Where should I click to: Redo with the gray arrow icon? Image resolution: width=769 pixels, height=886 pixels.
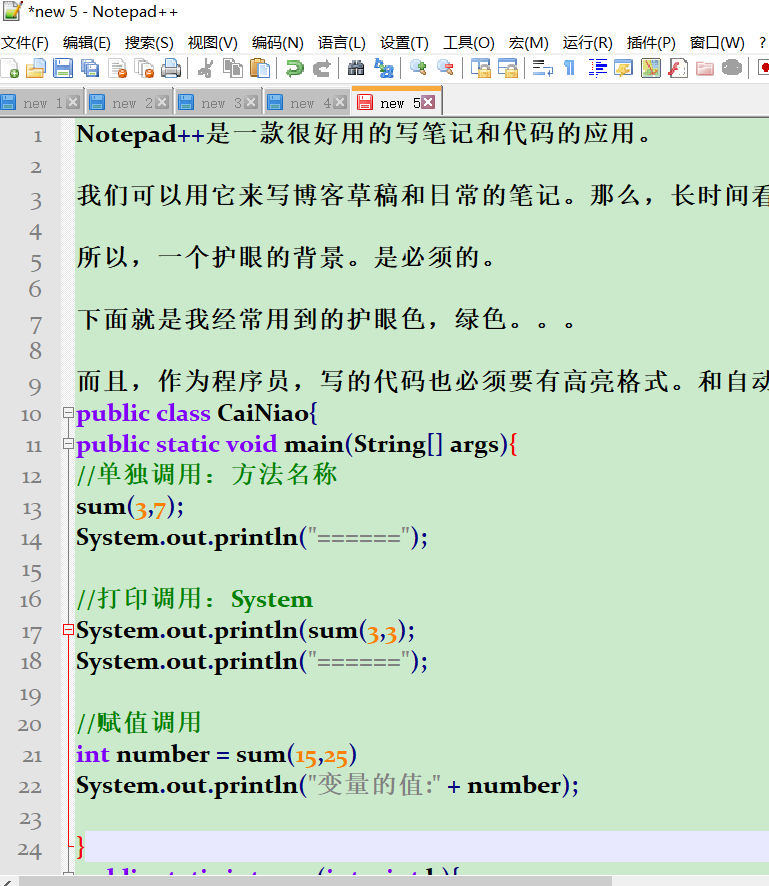click(x=321, y=68)
